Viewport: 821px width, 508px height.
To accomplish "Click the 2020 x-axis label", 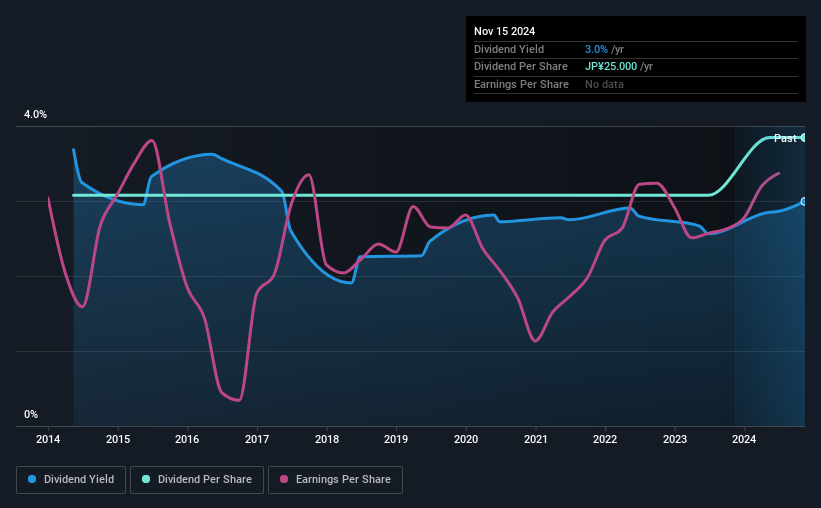I will pyautogui.click(x=466, y=439).
